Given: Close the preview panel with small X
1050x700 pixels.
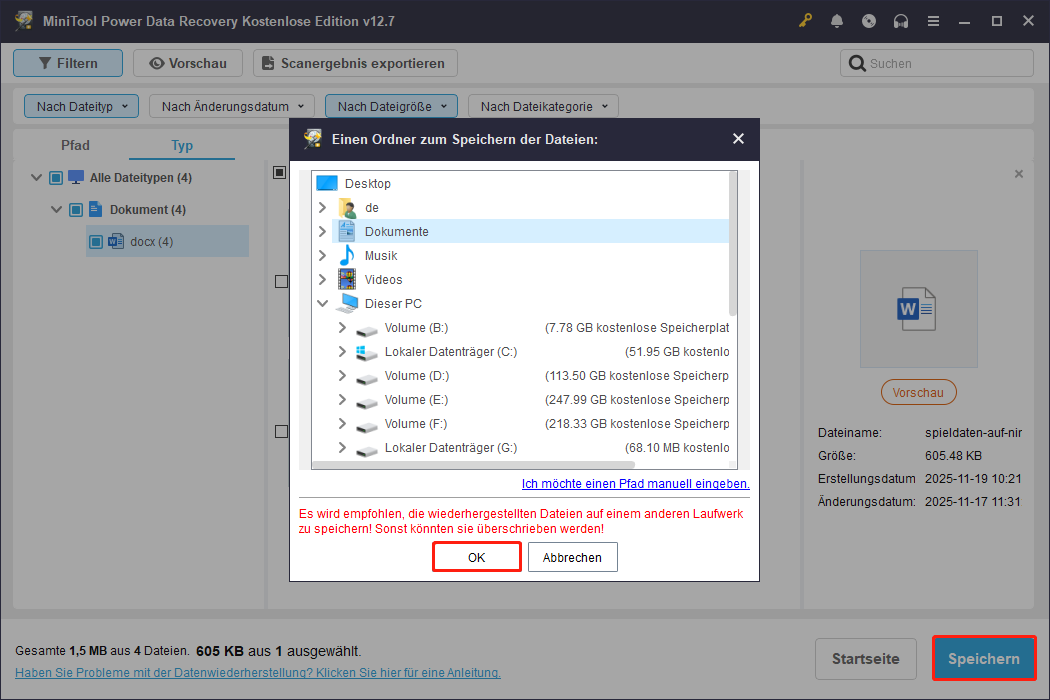Looking at the screenshot, I should (1019, 174).
